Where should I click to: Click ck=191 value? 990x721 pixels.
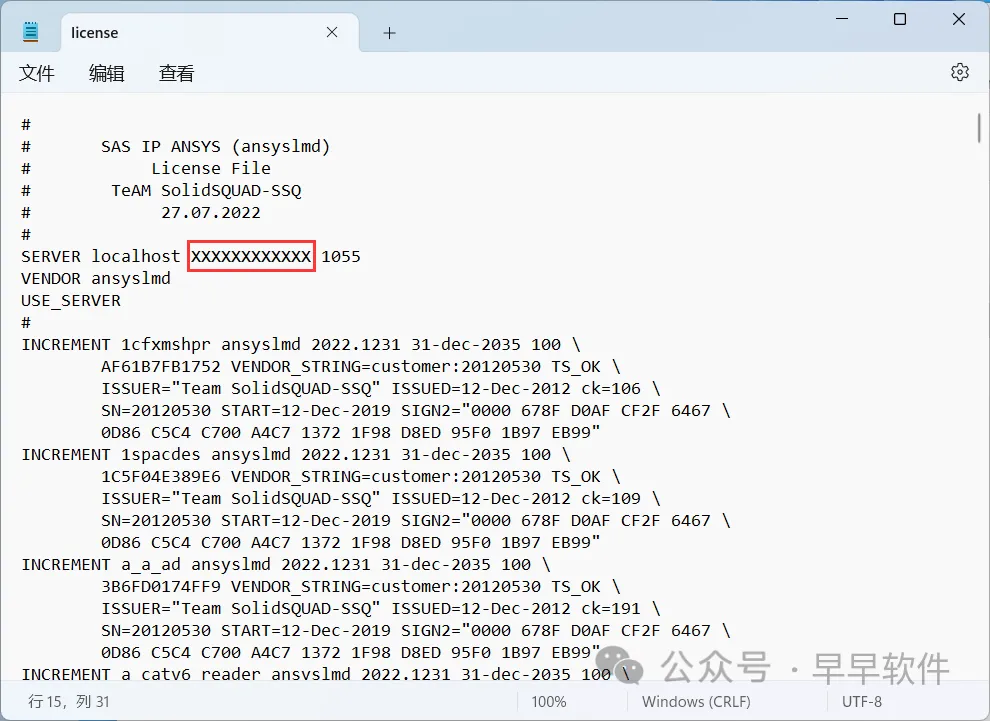(611, 609)
